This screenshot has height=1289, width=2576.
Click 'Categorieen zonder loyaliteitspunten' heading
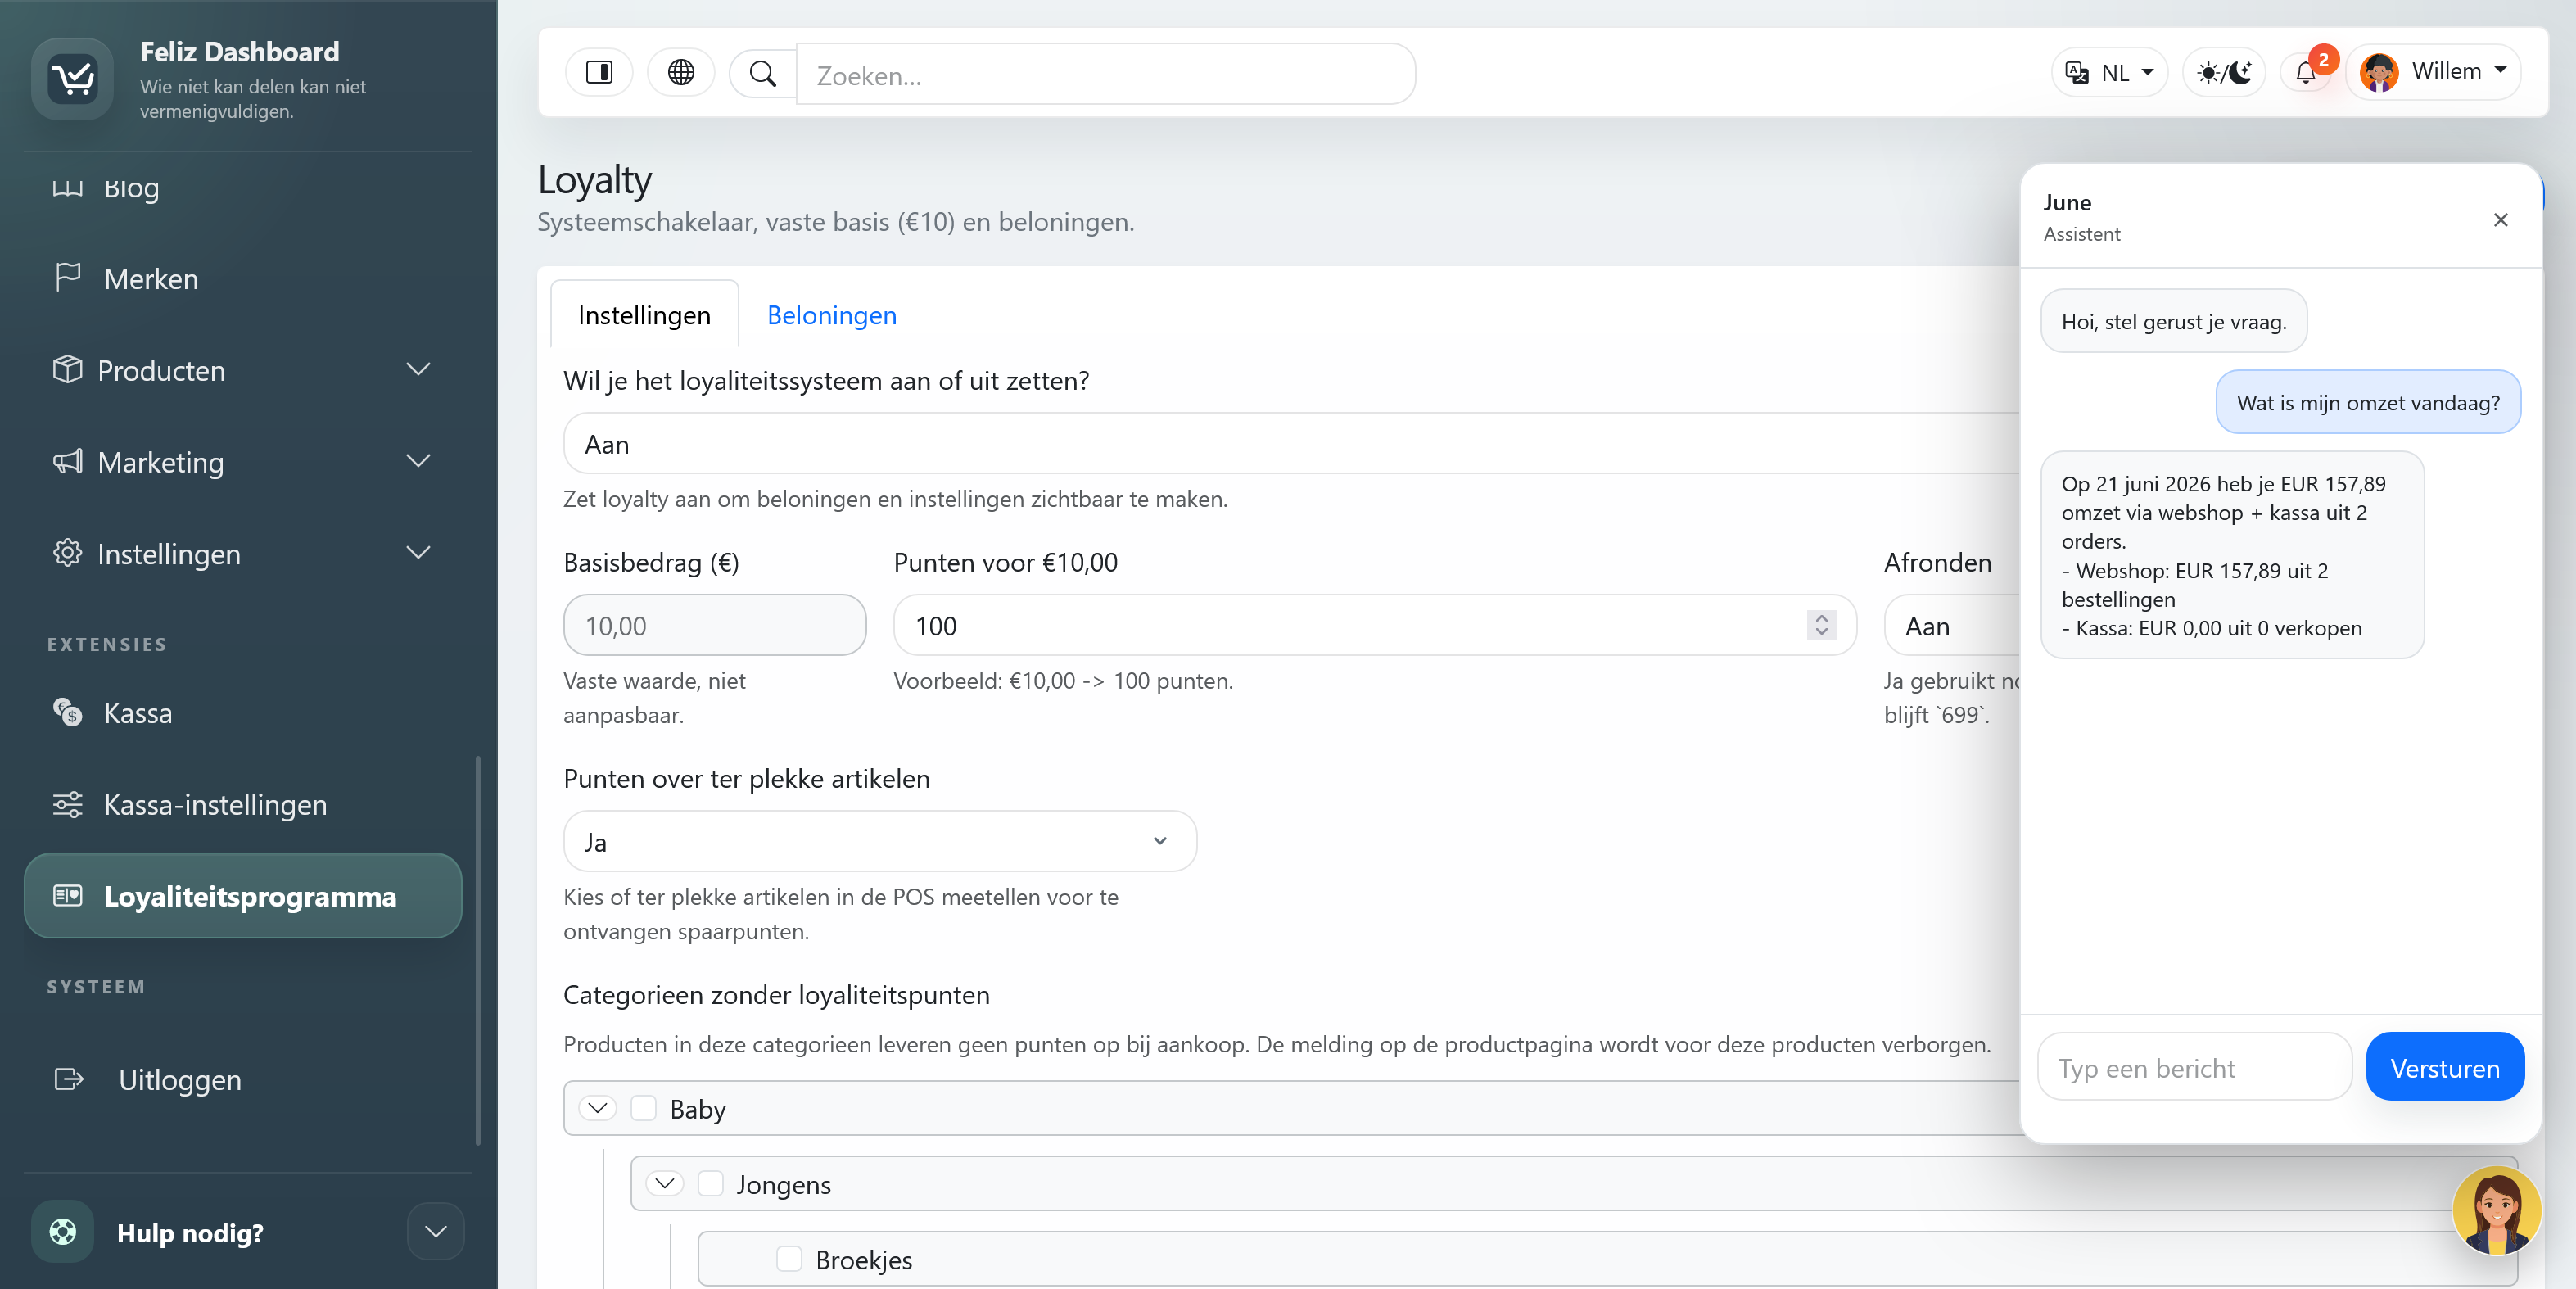click(x=776, y=995)
